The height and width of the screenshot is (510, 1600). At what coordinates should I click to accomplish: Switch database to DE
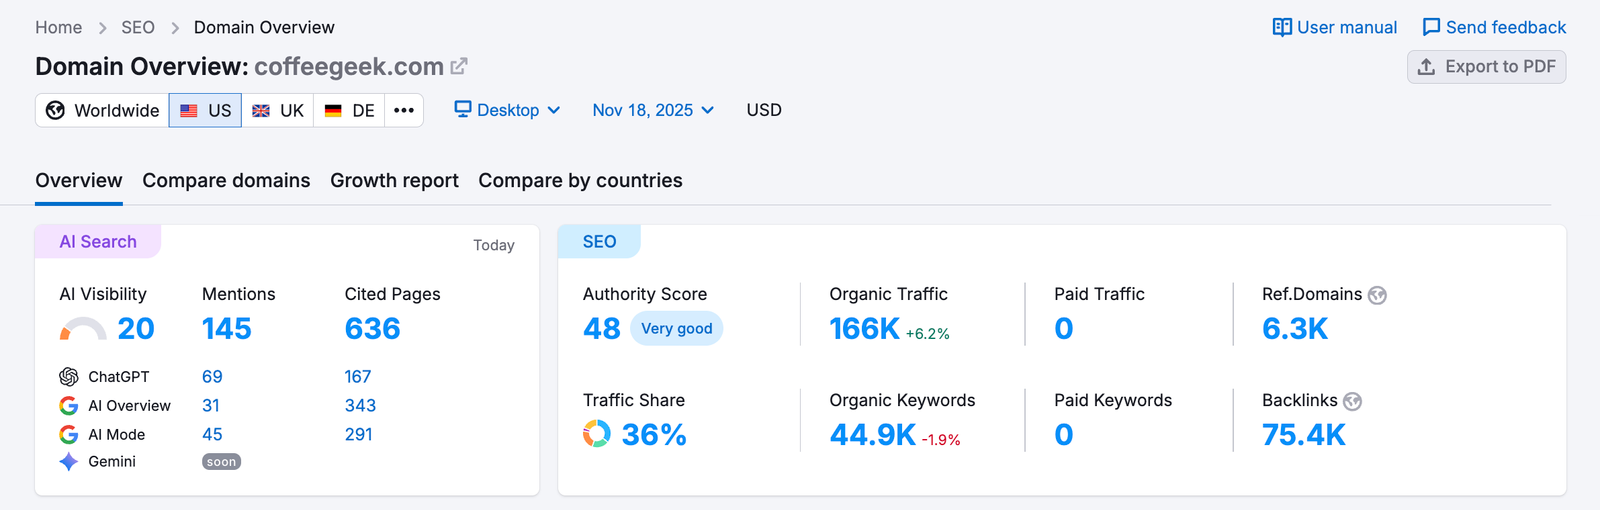[x=350, y=110]
